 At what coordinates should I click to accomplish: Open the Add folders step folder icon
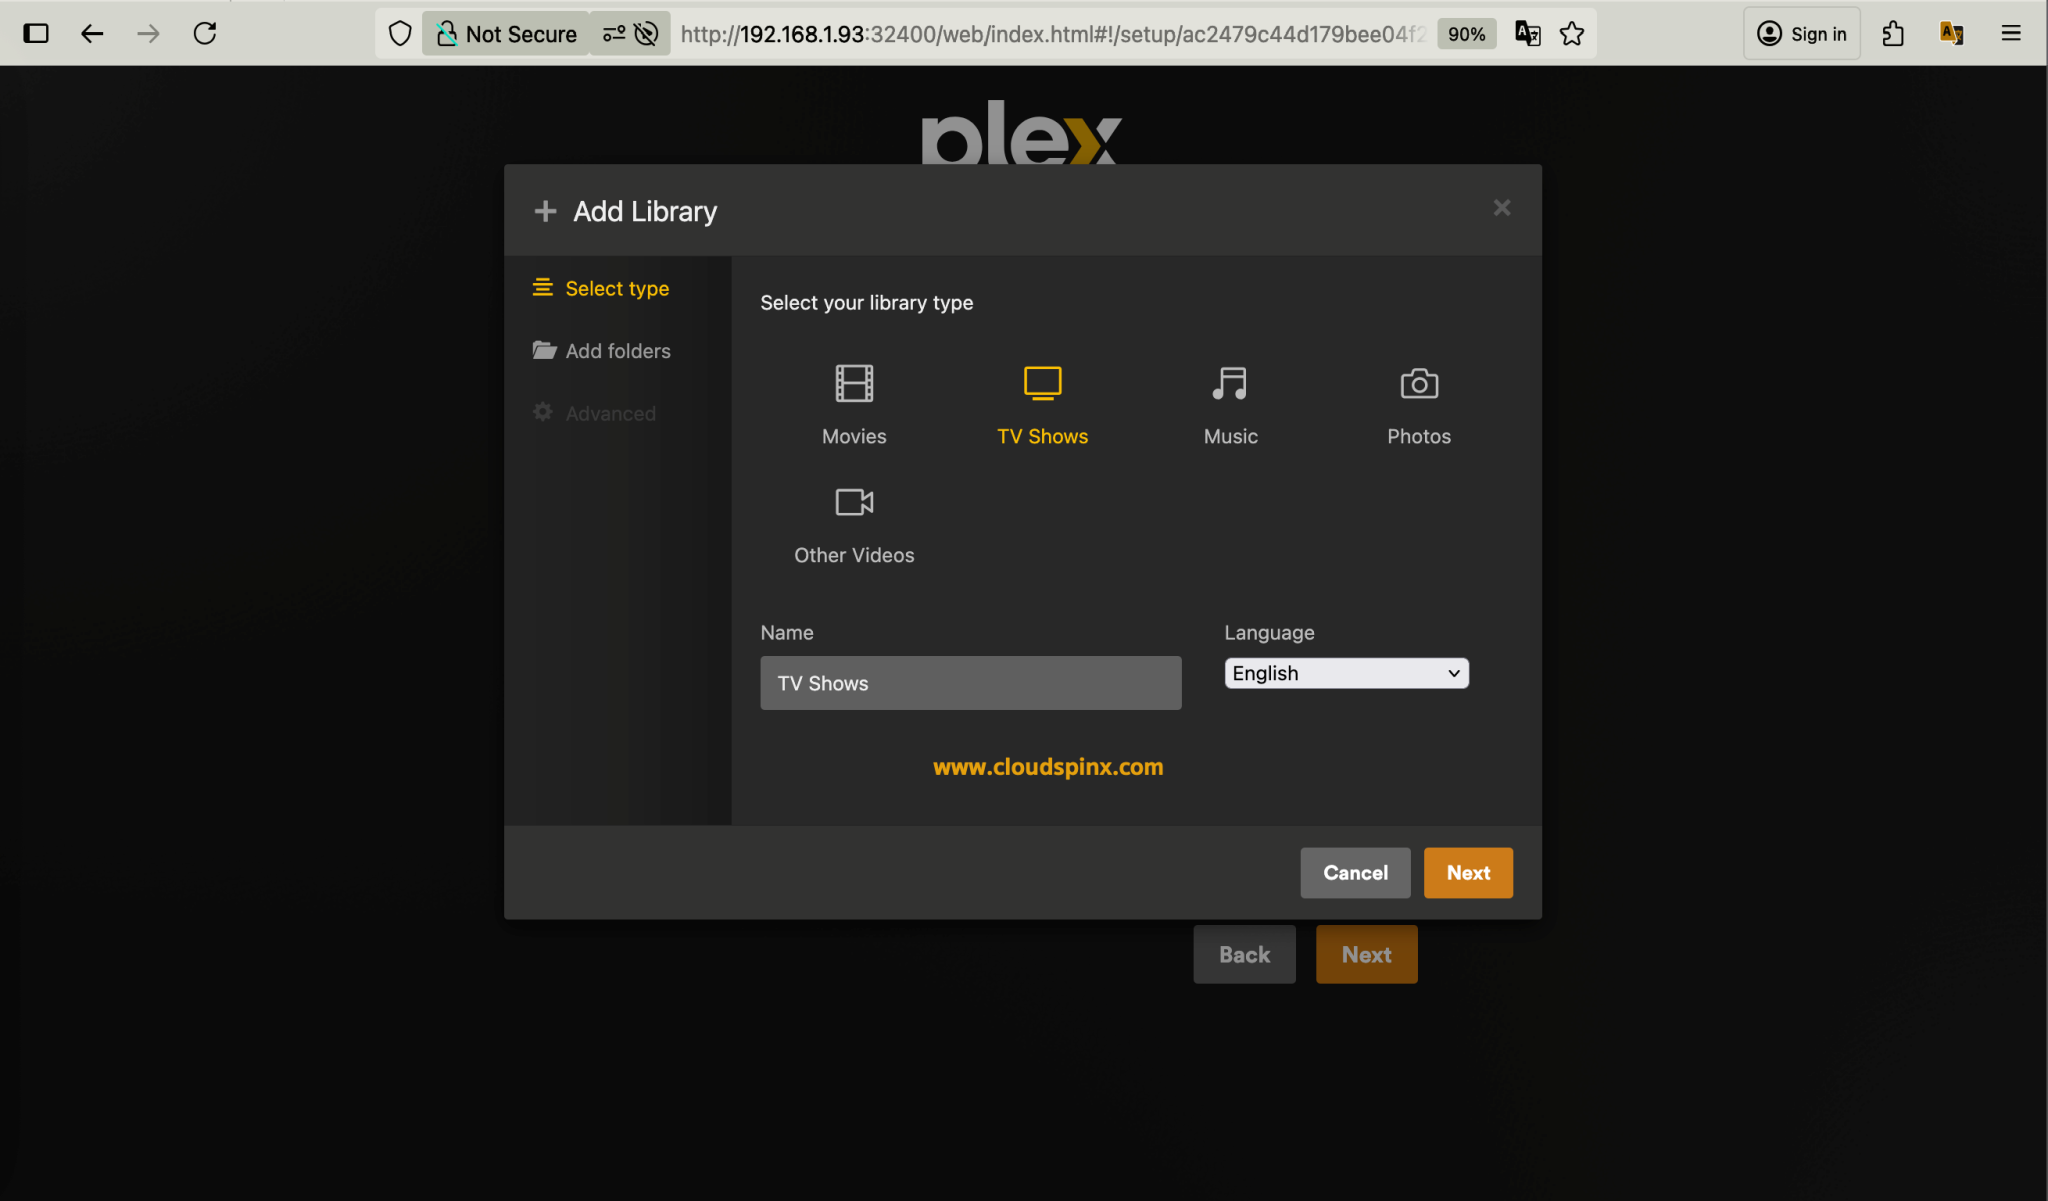543,350
